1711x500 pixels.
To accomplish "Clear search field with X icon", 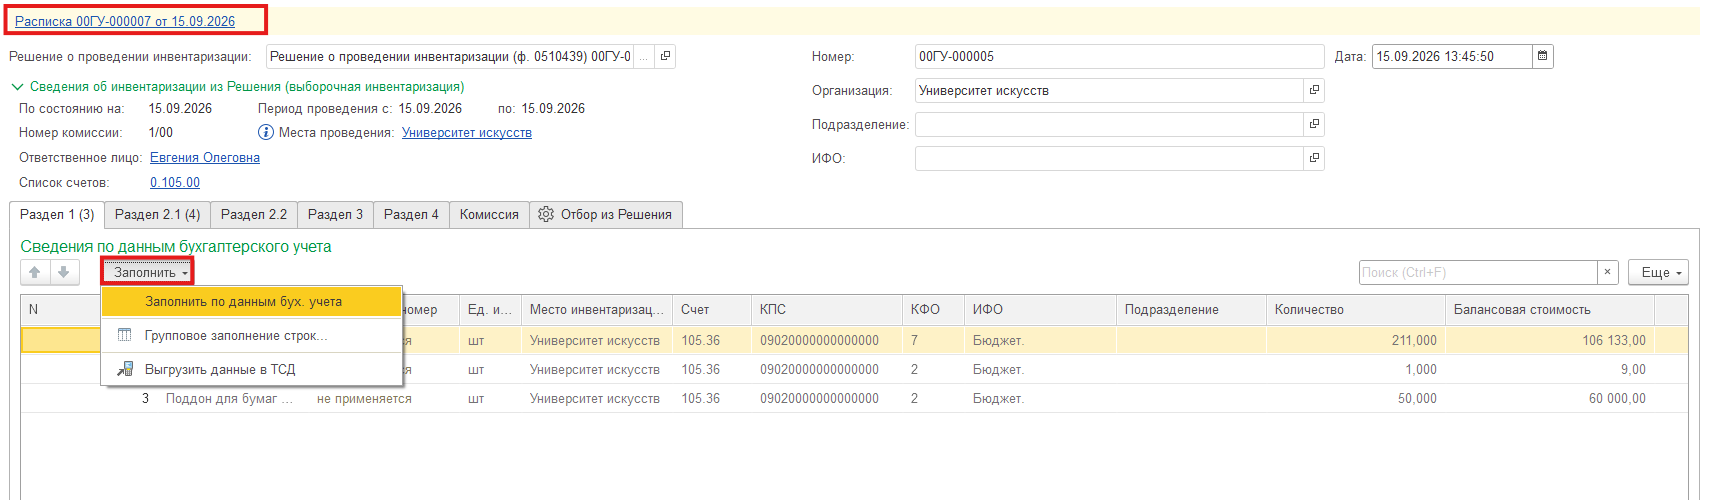I will coord(1607,272).
